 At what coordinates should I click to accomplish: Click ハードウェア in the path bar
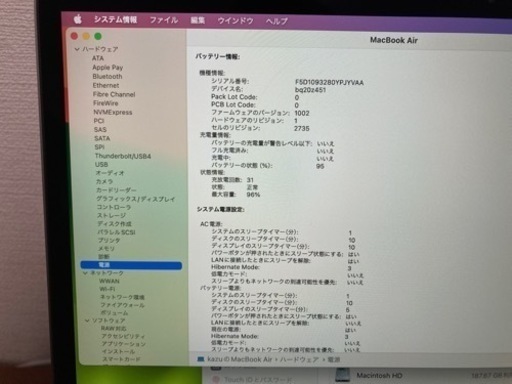(299, 360)
